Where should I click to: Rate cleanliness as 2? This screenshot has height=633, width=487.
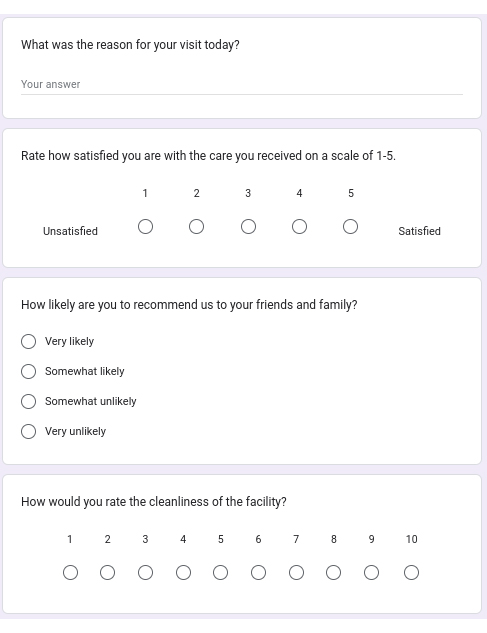[x=107, y=572]
